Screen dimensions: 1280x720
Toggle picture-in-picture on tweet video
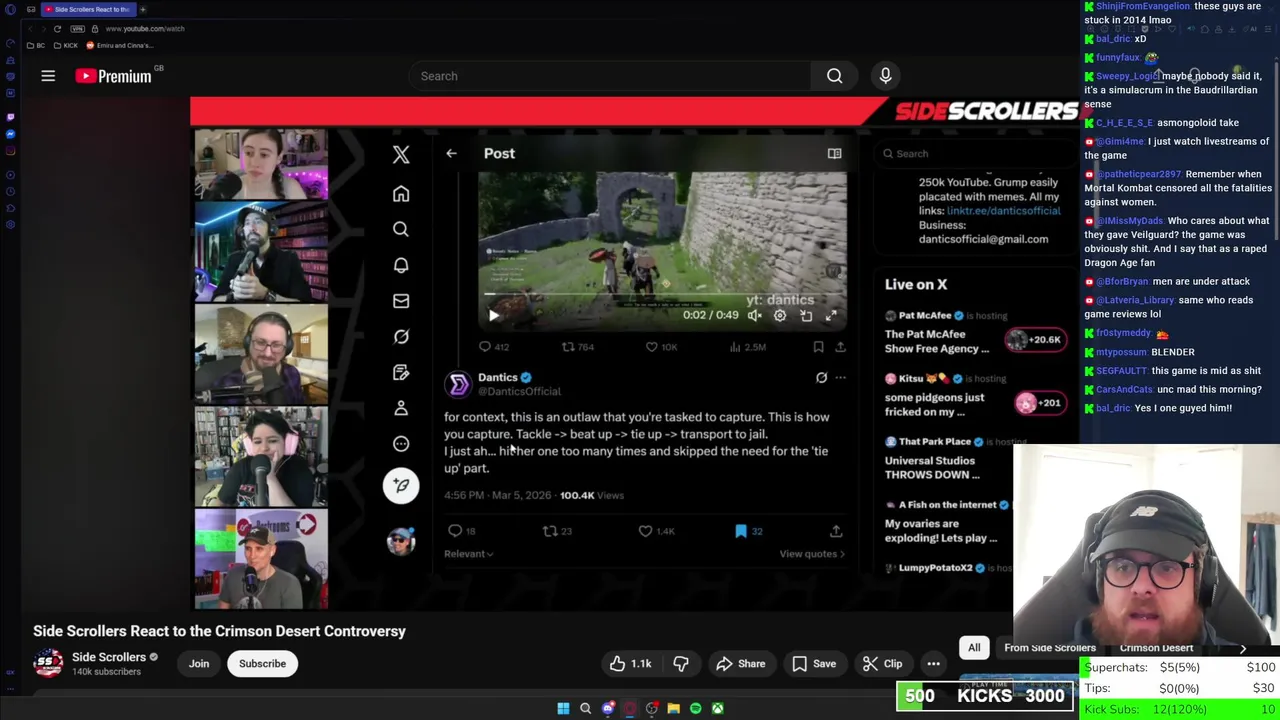coord(806,315)
